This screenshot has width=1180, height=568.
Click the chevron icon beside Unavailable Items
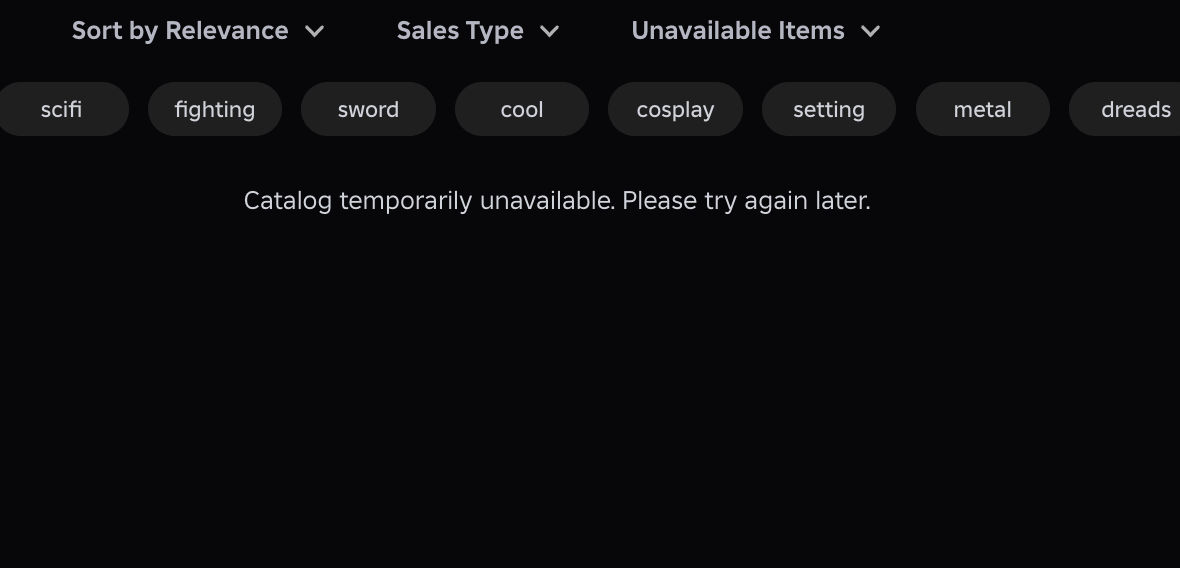click(871, 31)
